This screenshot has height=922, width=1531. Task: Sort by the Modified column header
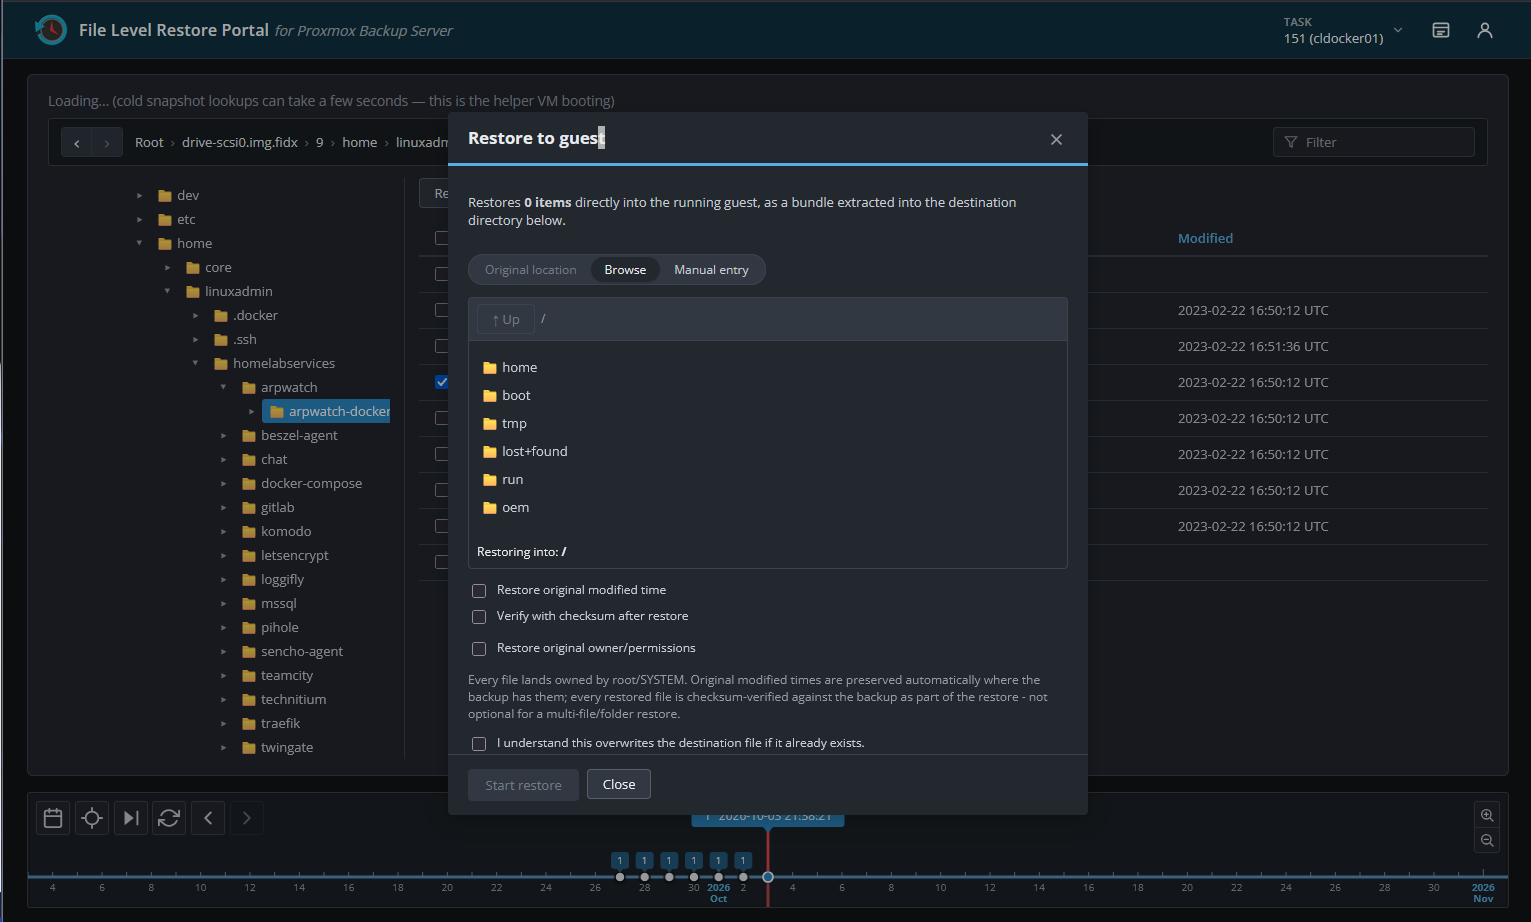pos(1205,238)
